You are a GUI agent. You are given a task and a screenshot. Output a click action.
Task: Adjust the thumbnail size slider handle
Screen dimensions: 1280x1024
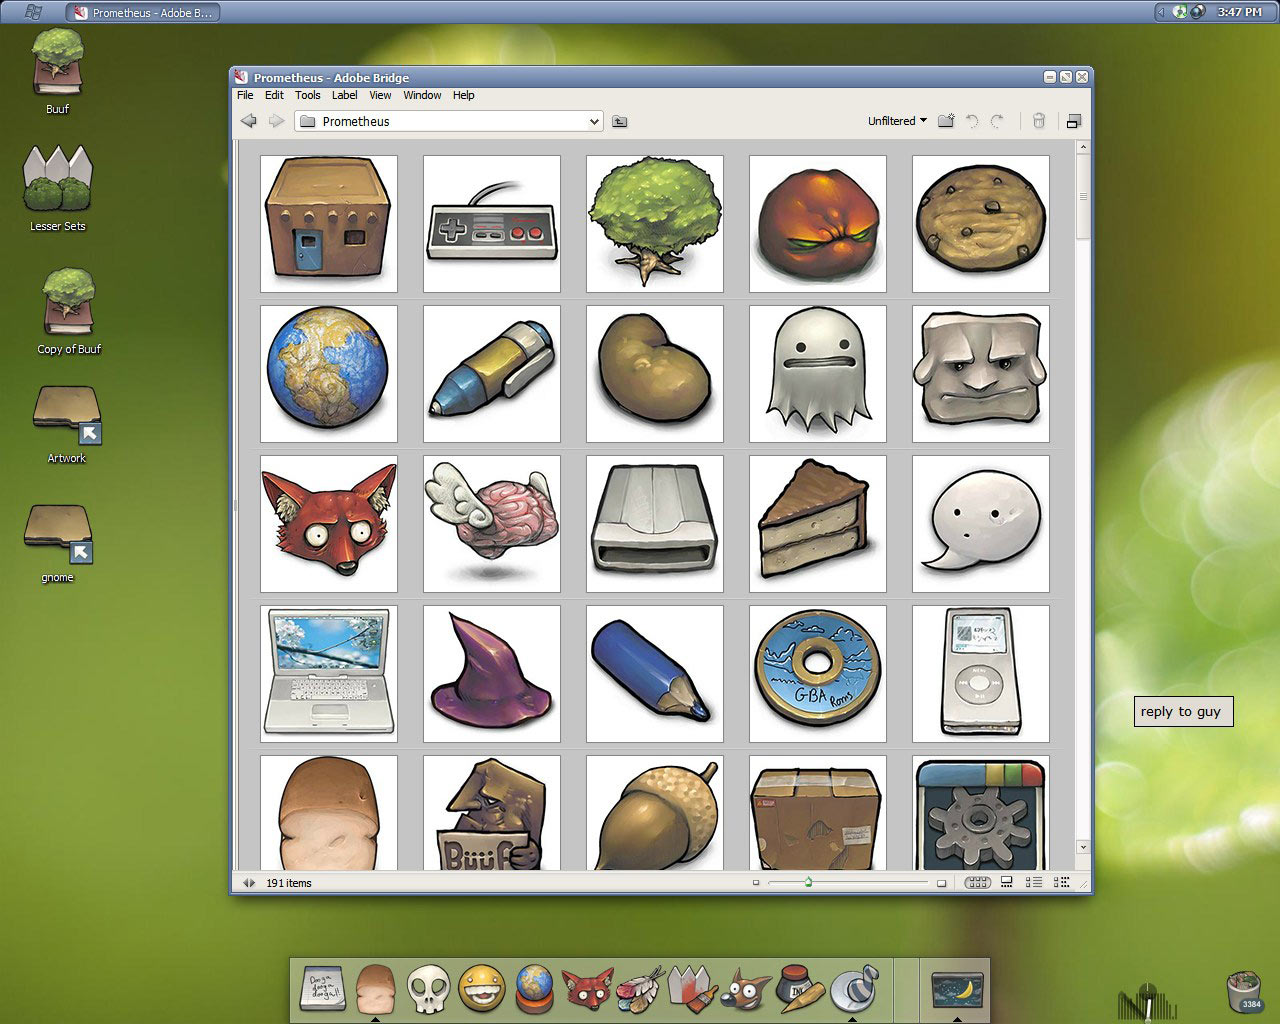pyautogui.click(x=808, y=882)
